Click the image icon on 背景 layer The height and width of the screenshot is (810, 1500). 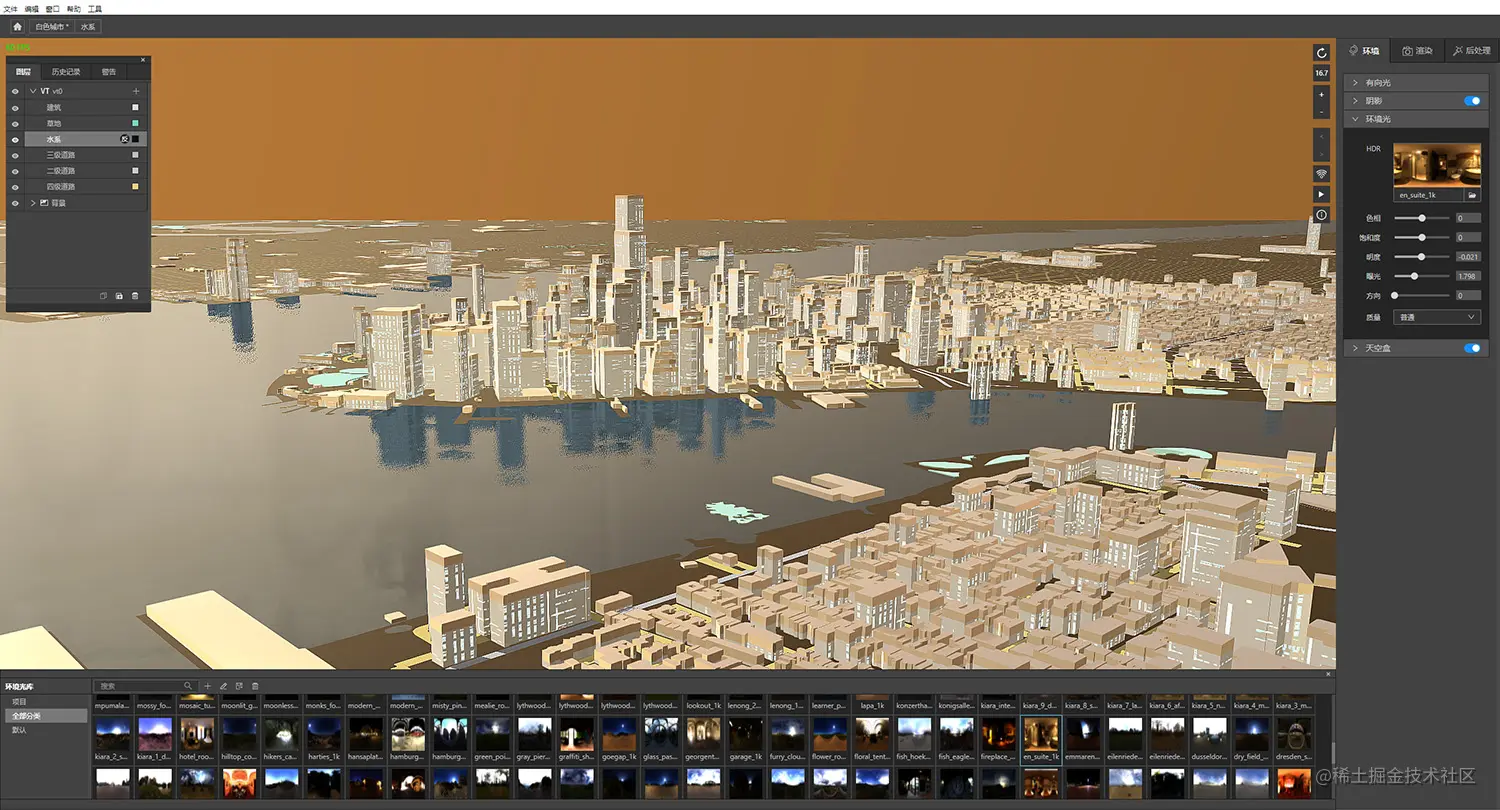[x=44, y=203]
